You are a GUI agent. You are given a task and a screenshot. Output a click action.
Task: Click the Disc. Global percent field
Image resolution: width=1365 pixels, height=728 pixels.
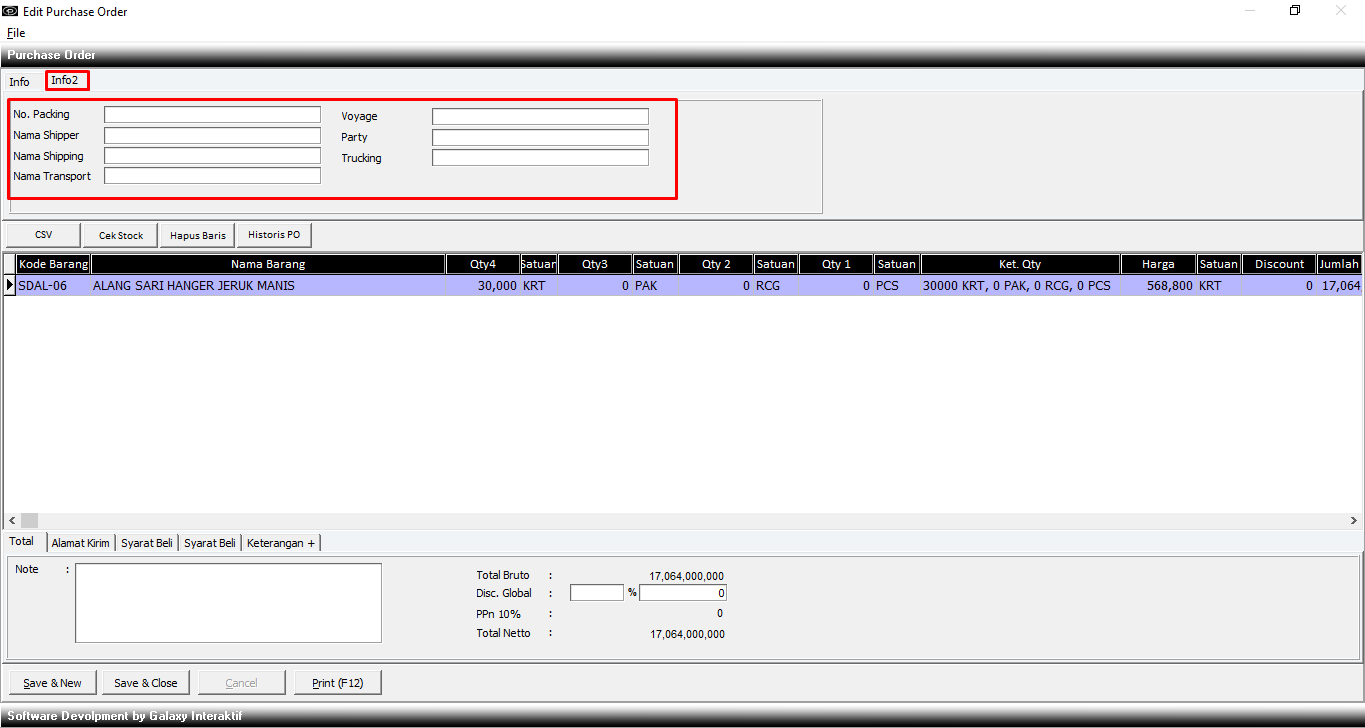pyautogui.click(x=597, y=593)
